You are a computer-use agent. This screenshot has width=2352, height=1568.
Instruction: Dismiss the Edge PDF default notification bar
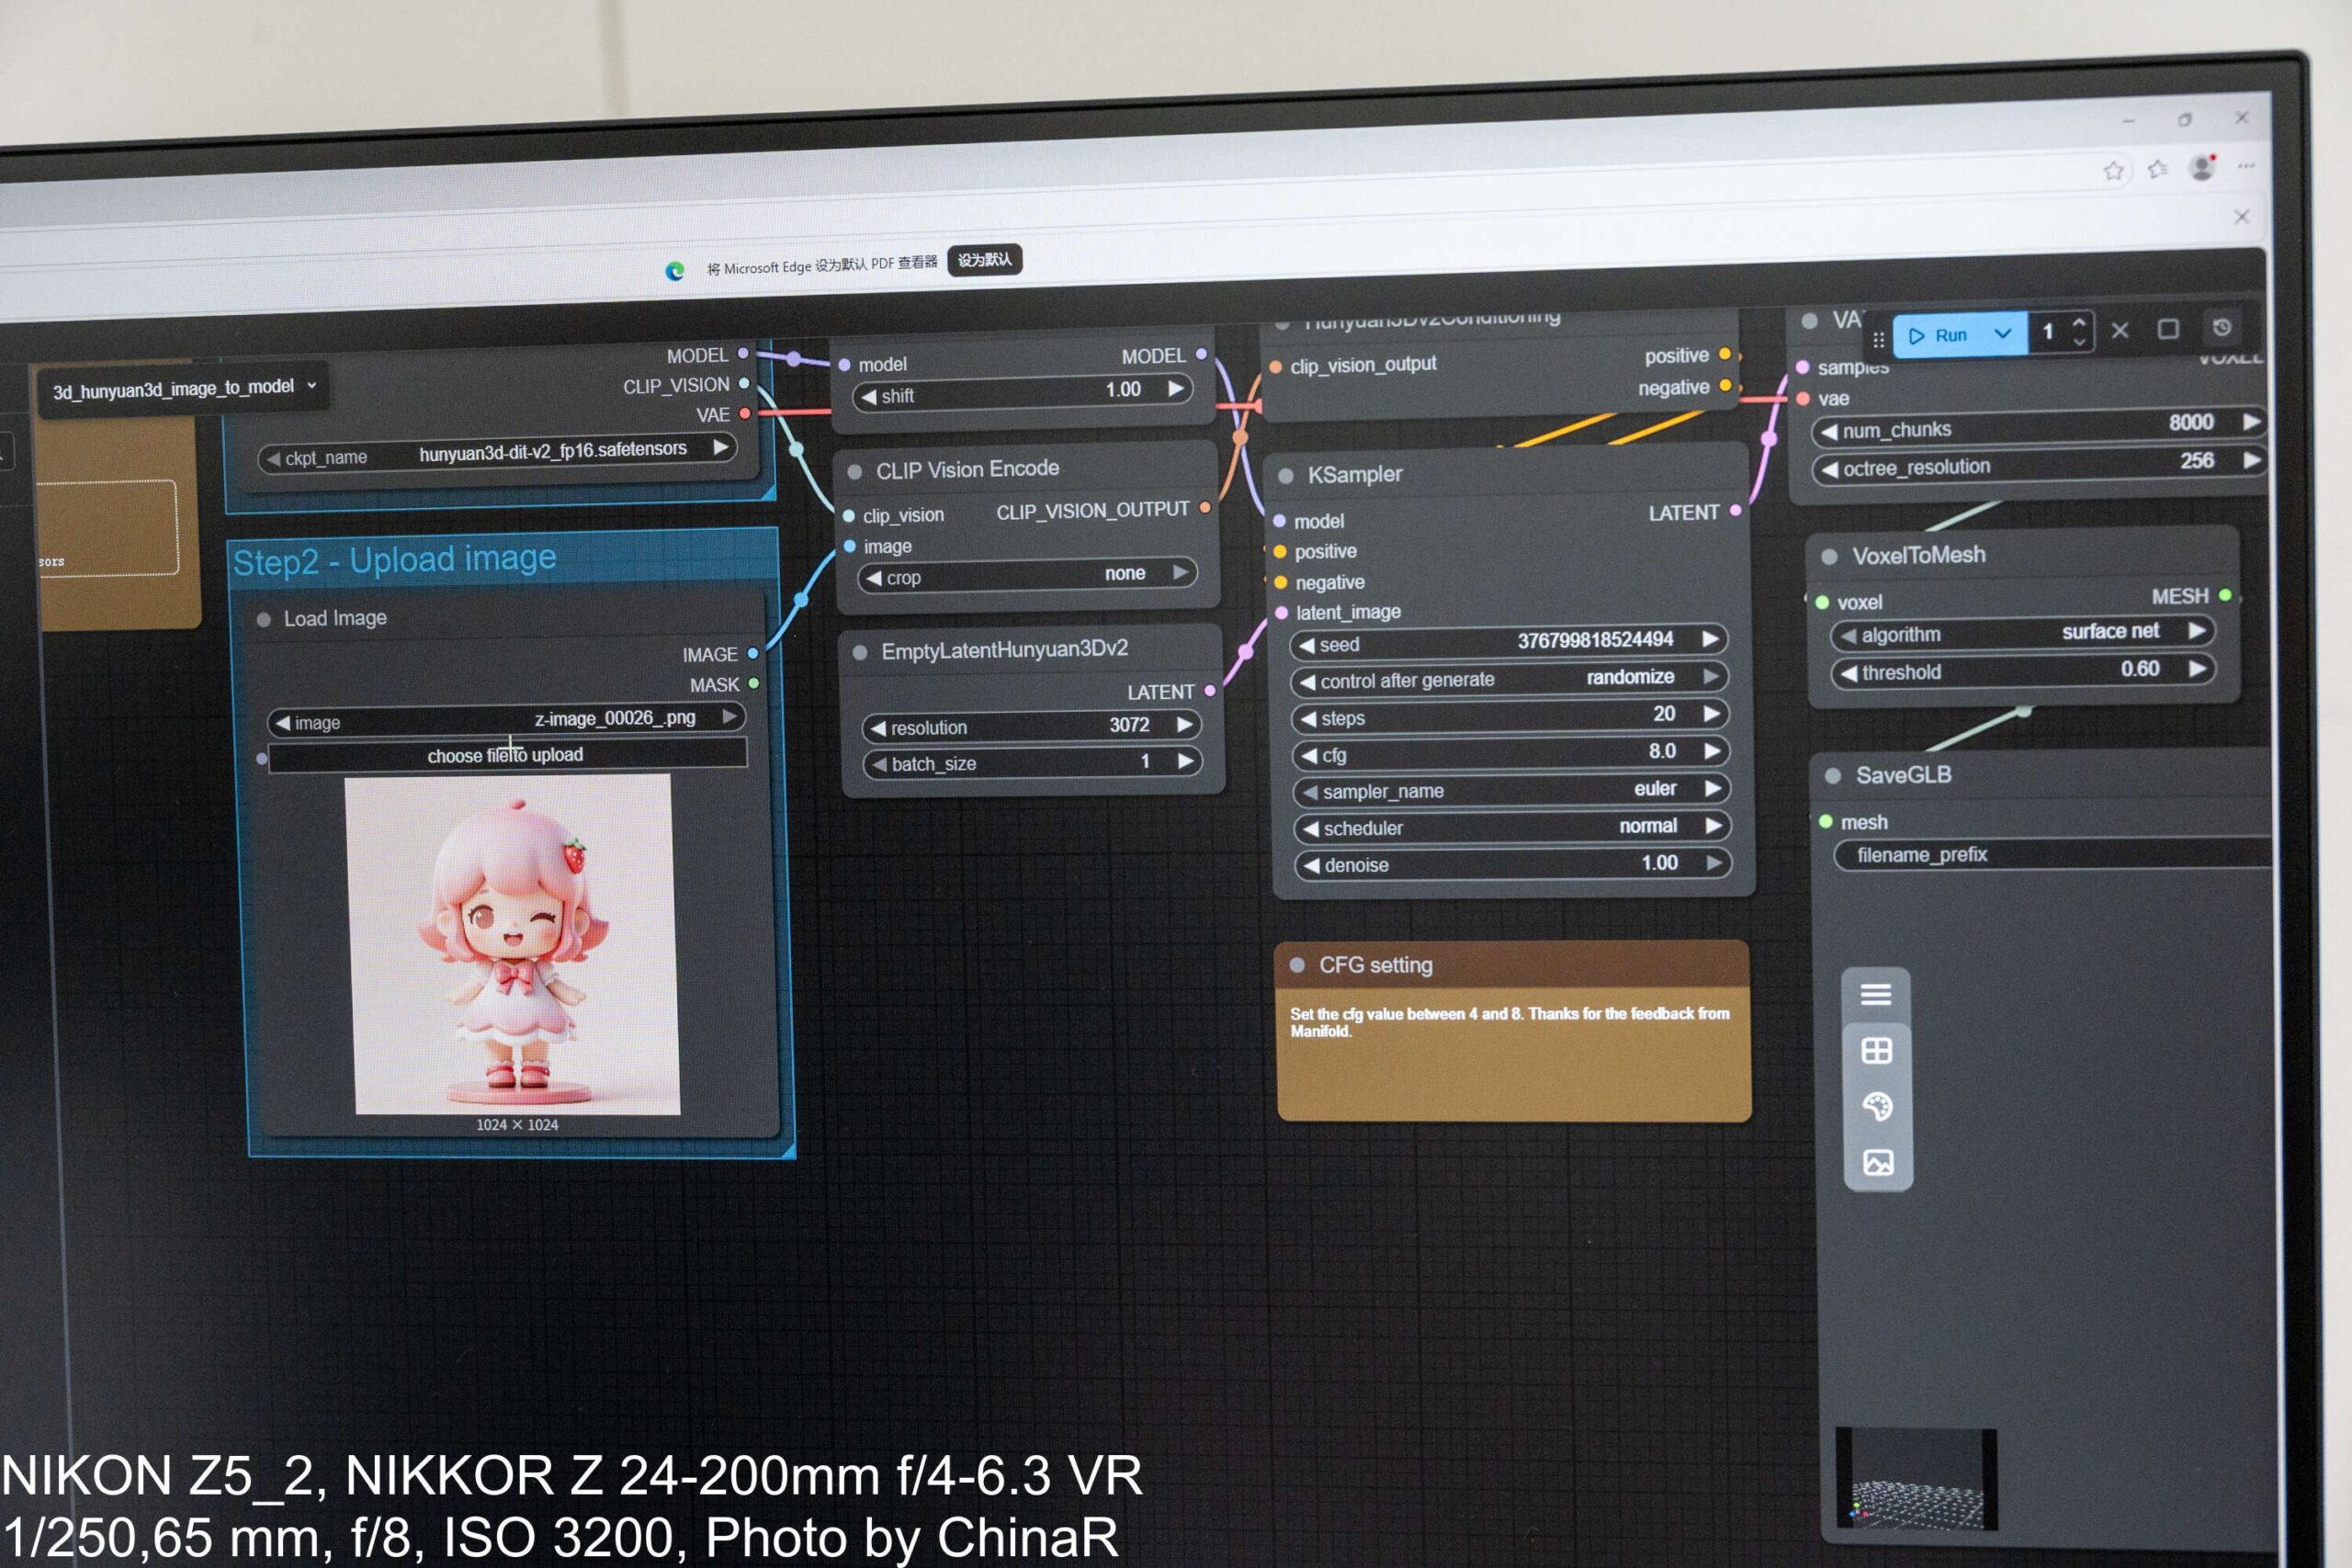(2242, 217)
